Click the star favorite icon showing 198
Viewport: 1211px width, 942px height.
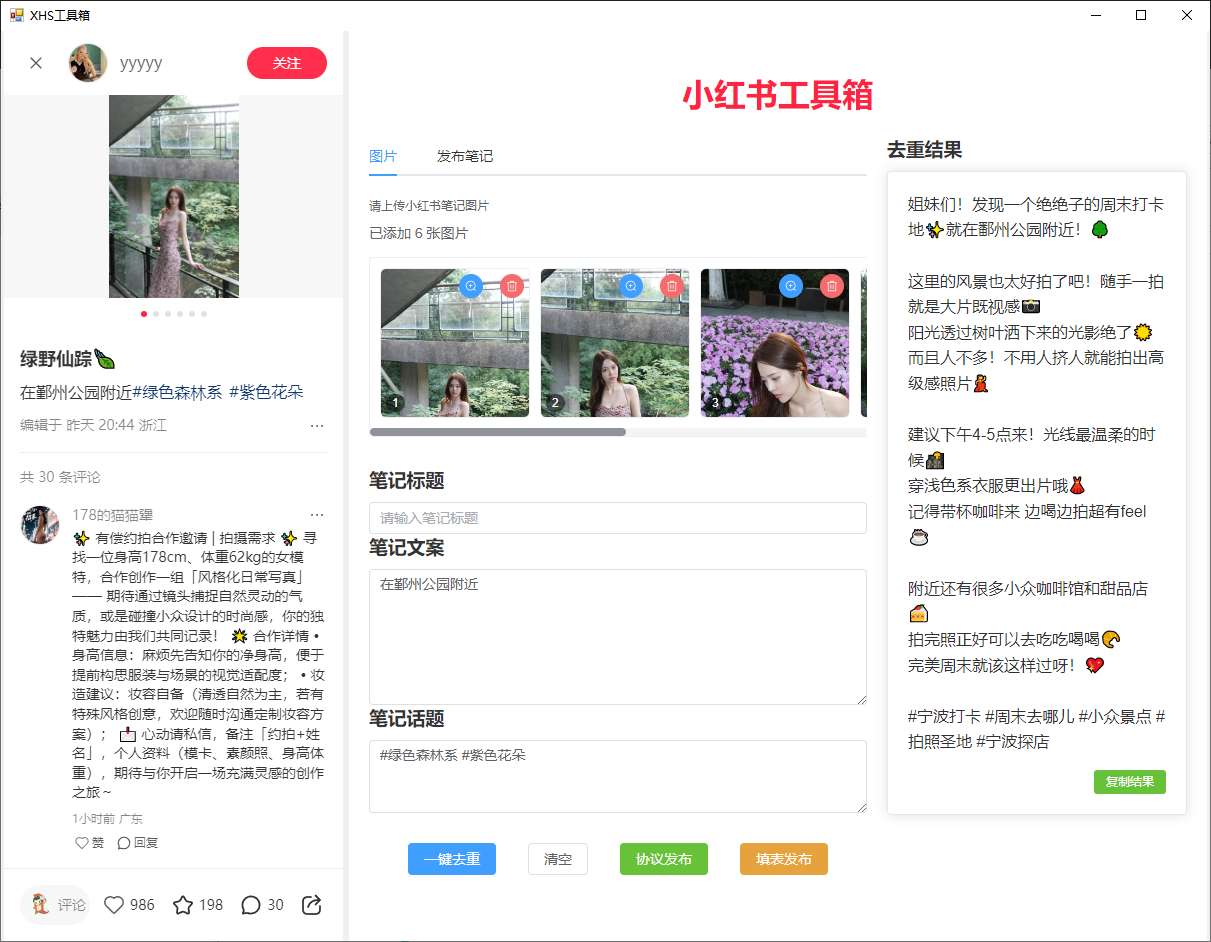click(x=183, y=905)
